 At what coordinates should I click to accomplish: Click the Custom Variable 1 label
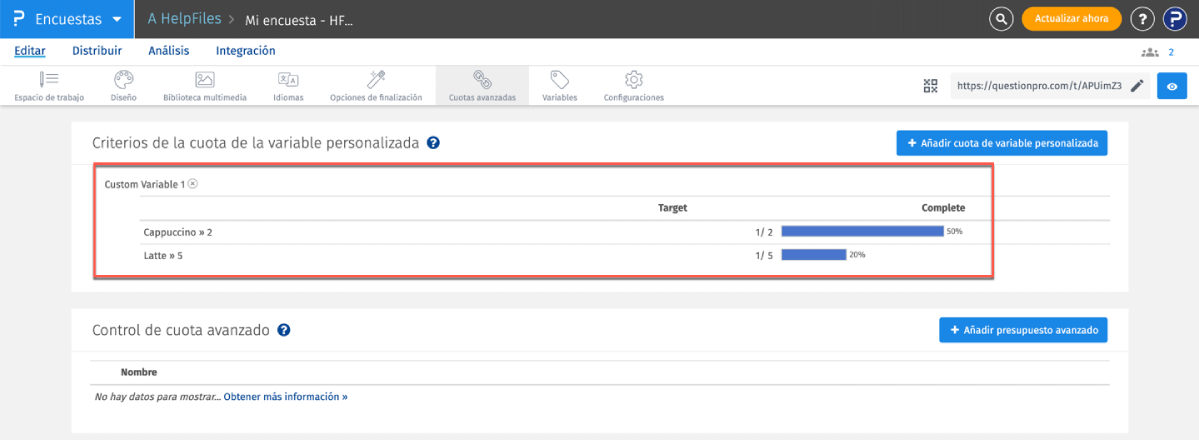pyautogui.click(x=145, y=184)
